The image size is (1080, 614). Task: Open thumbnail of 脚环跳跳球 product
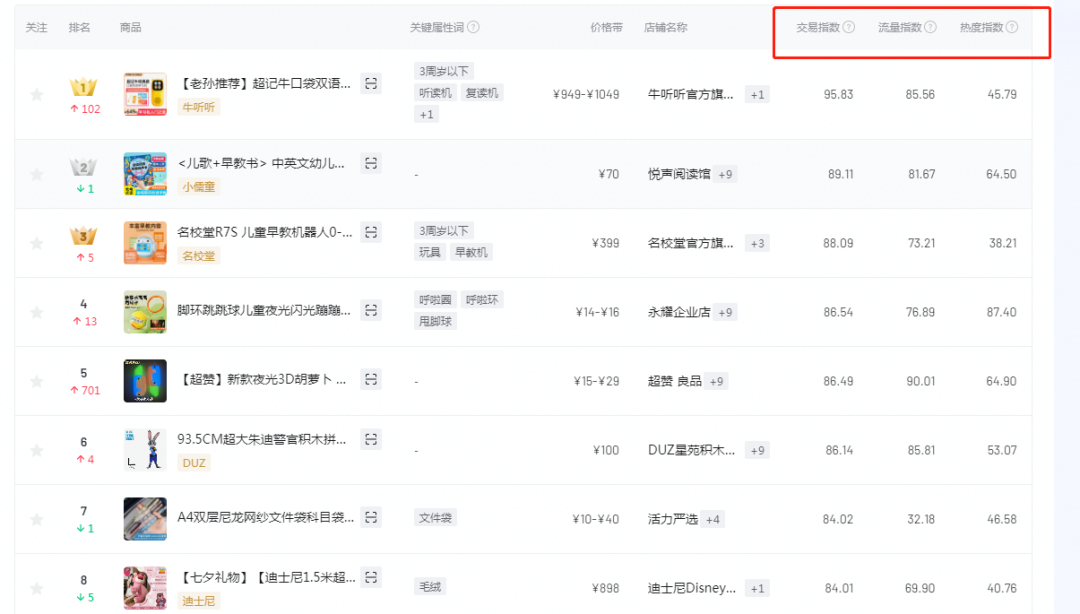coord(145,312)
